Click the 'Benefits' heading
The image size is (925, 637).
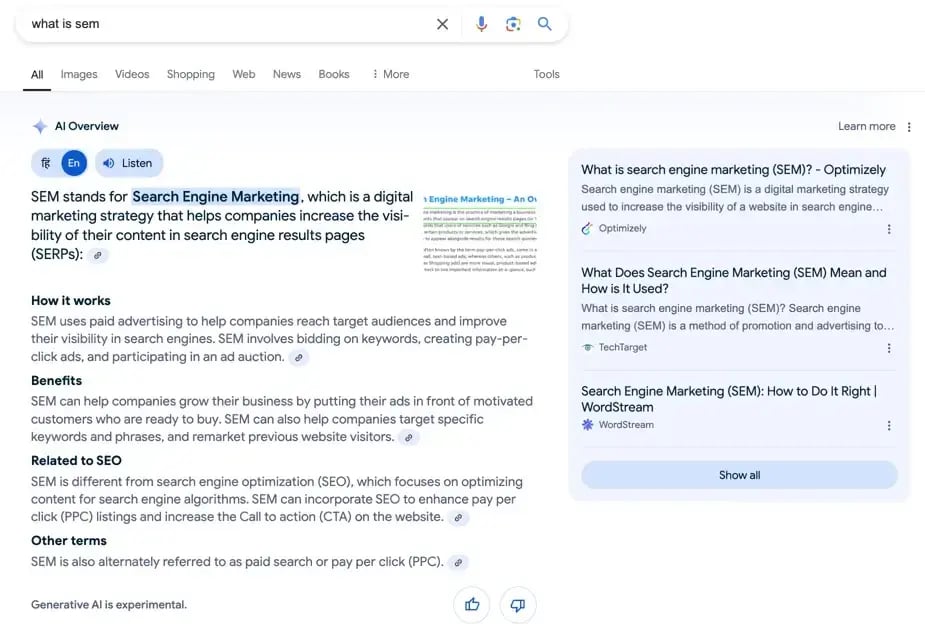[57, 381]
